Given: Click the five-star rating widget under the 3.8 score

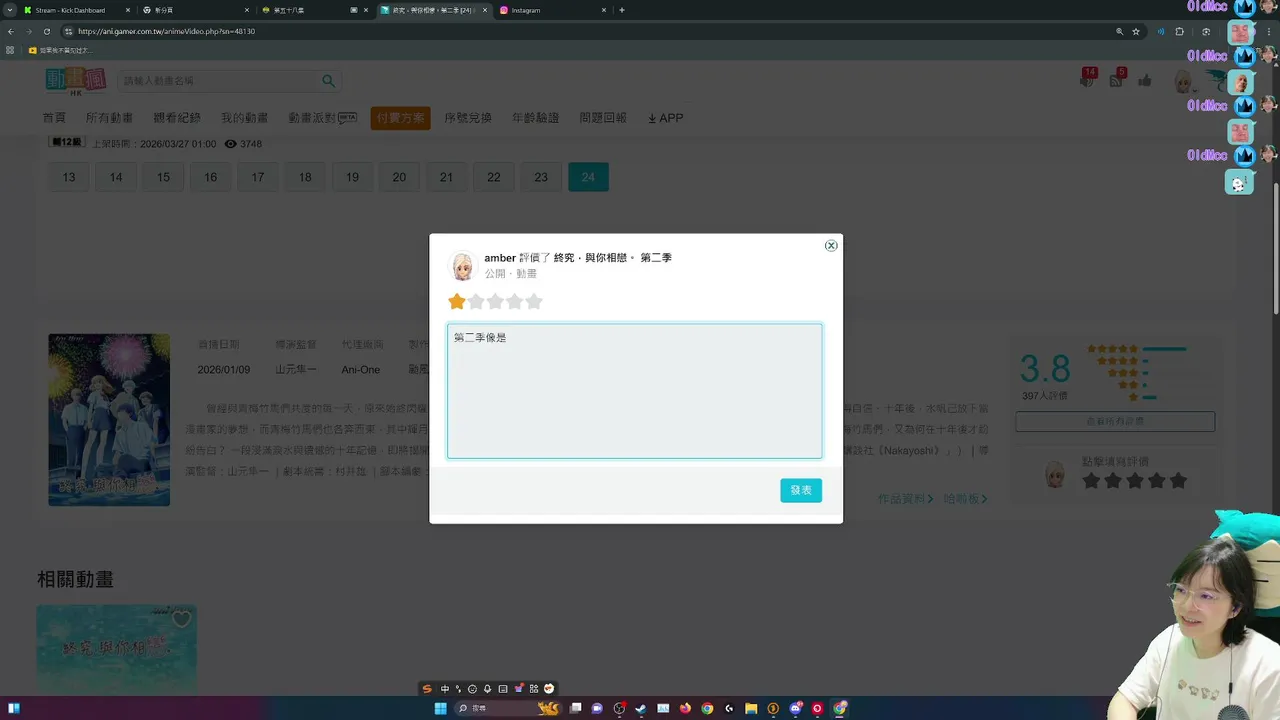Looking at the screenshot, I should coord(1135,481).
